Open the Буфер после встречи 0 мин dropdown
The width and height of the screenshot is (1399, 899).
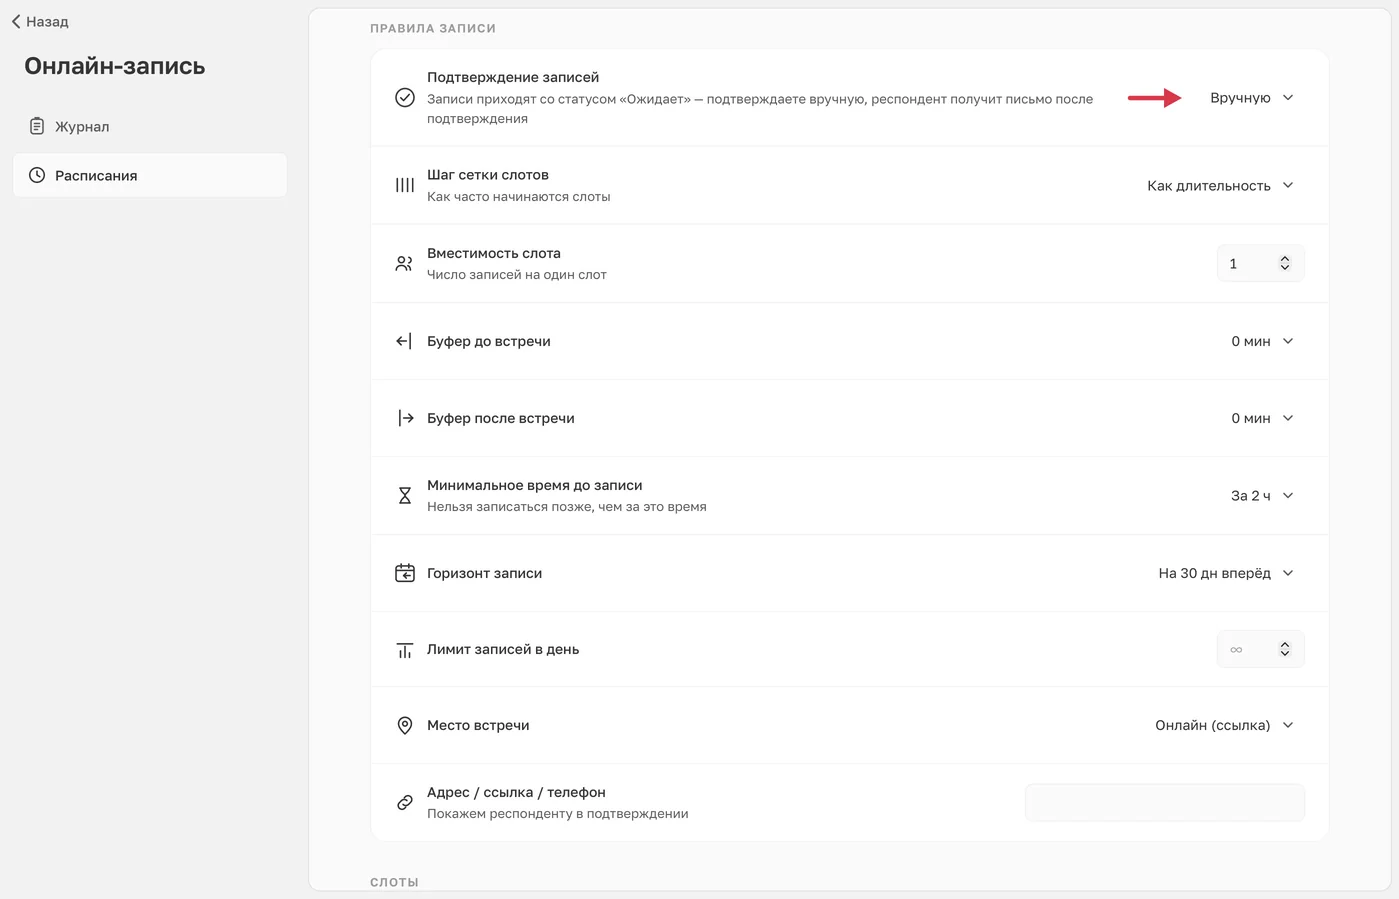[x=1263, y=418]
